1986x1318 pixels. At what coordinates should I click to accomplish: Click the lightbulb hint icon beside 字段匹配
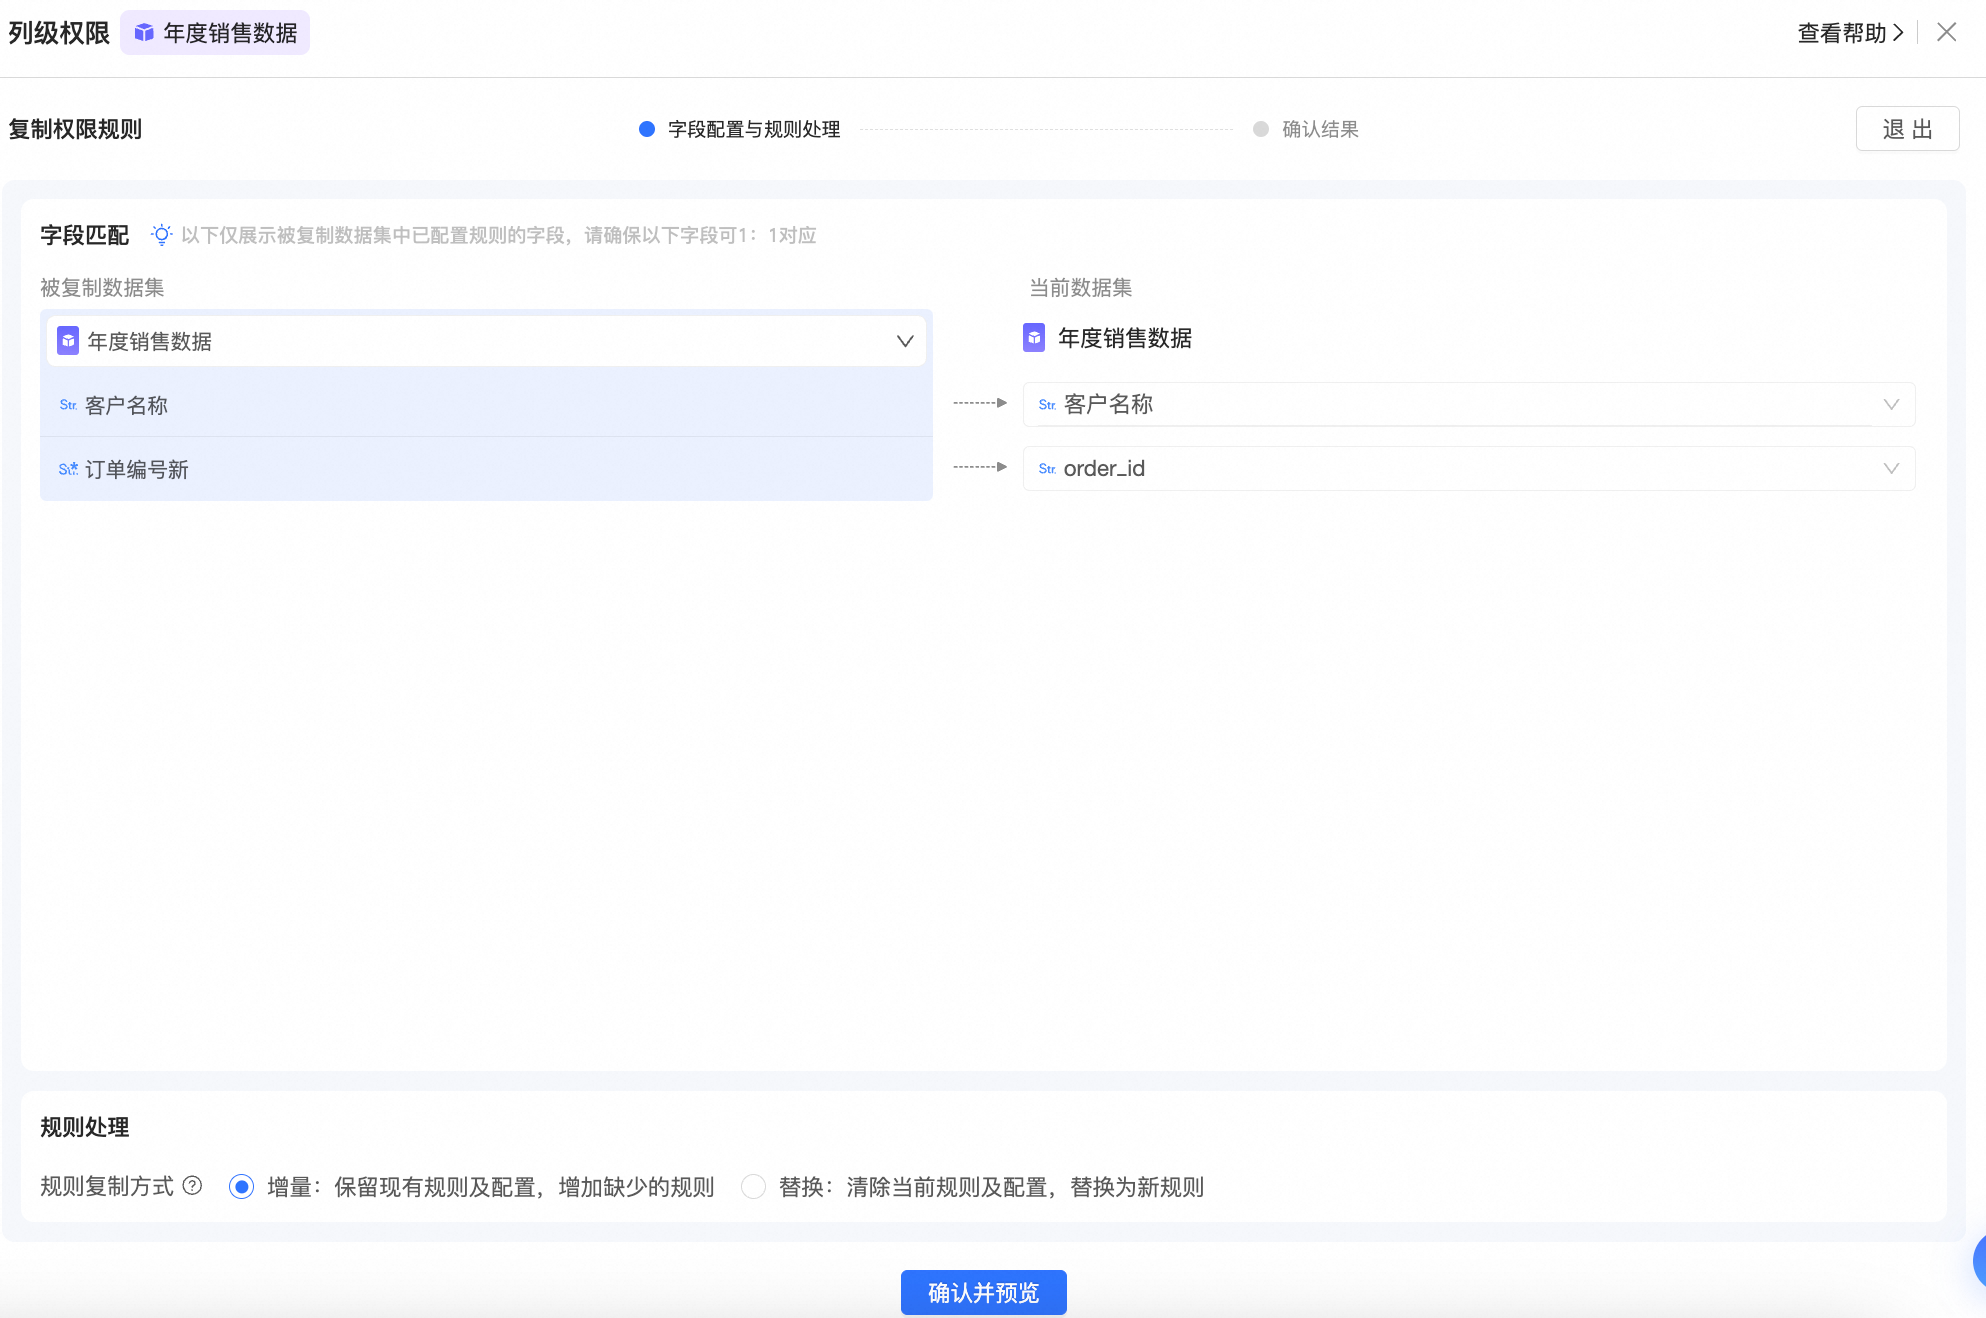(x=161, y=235)
